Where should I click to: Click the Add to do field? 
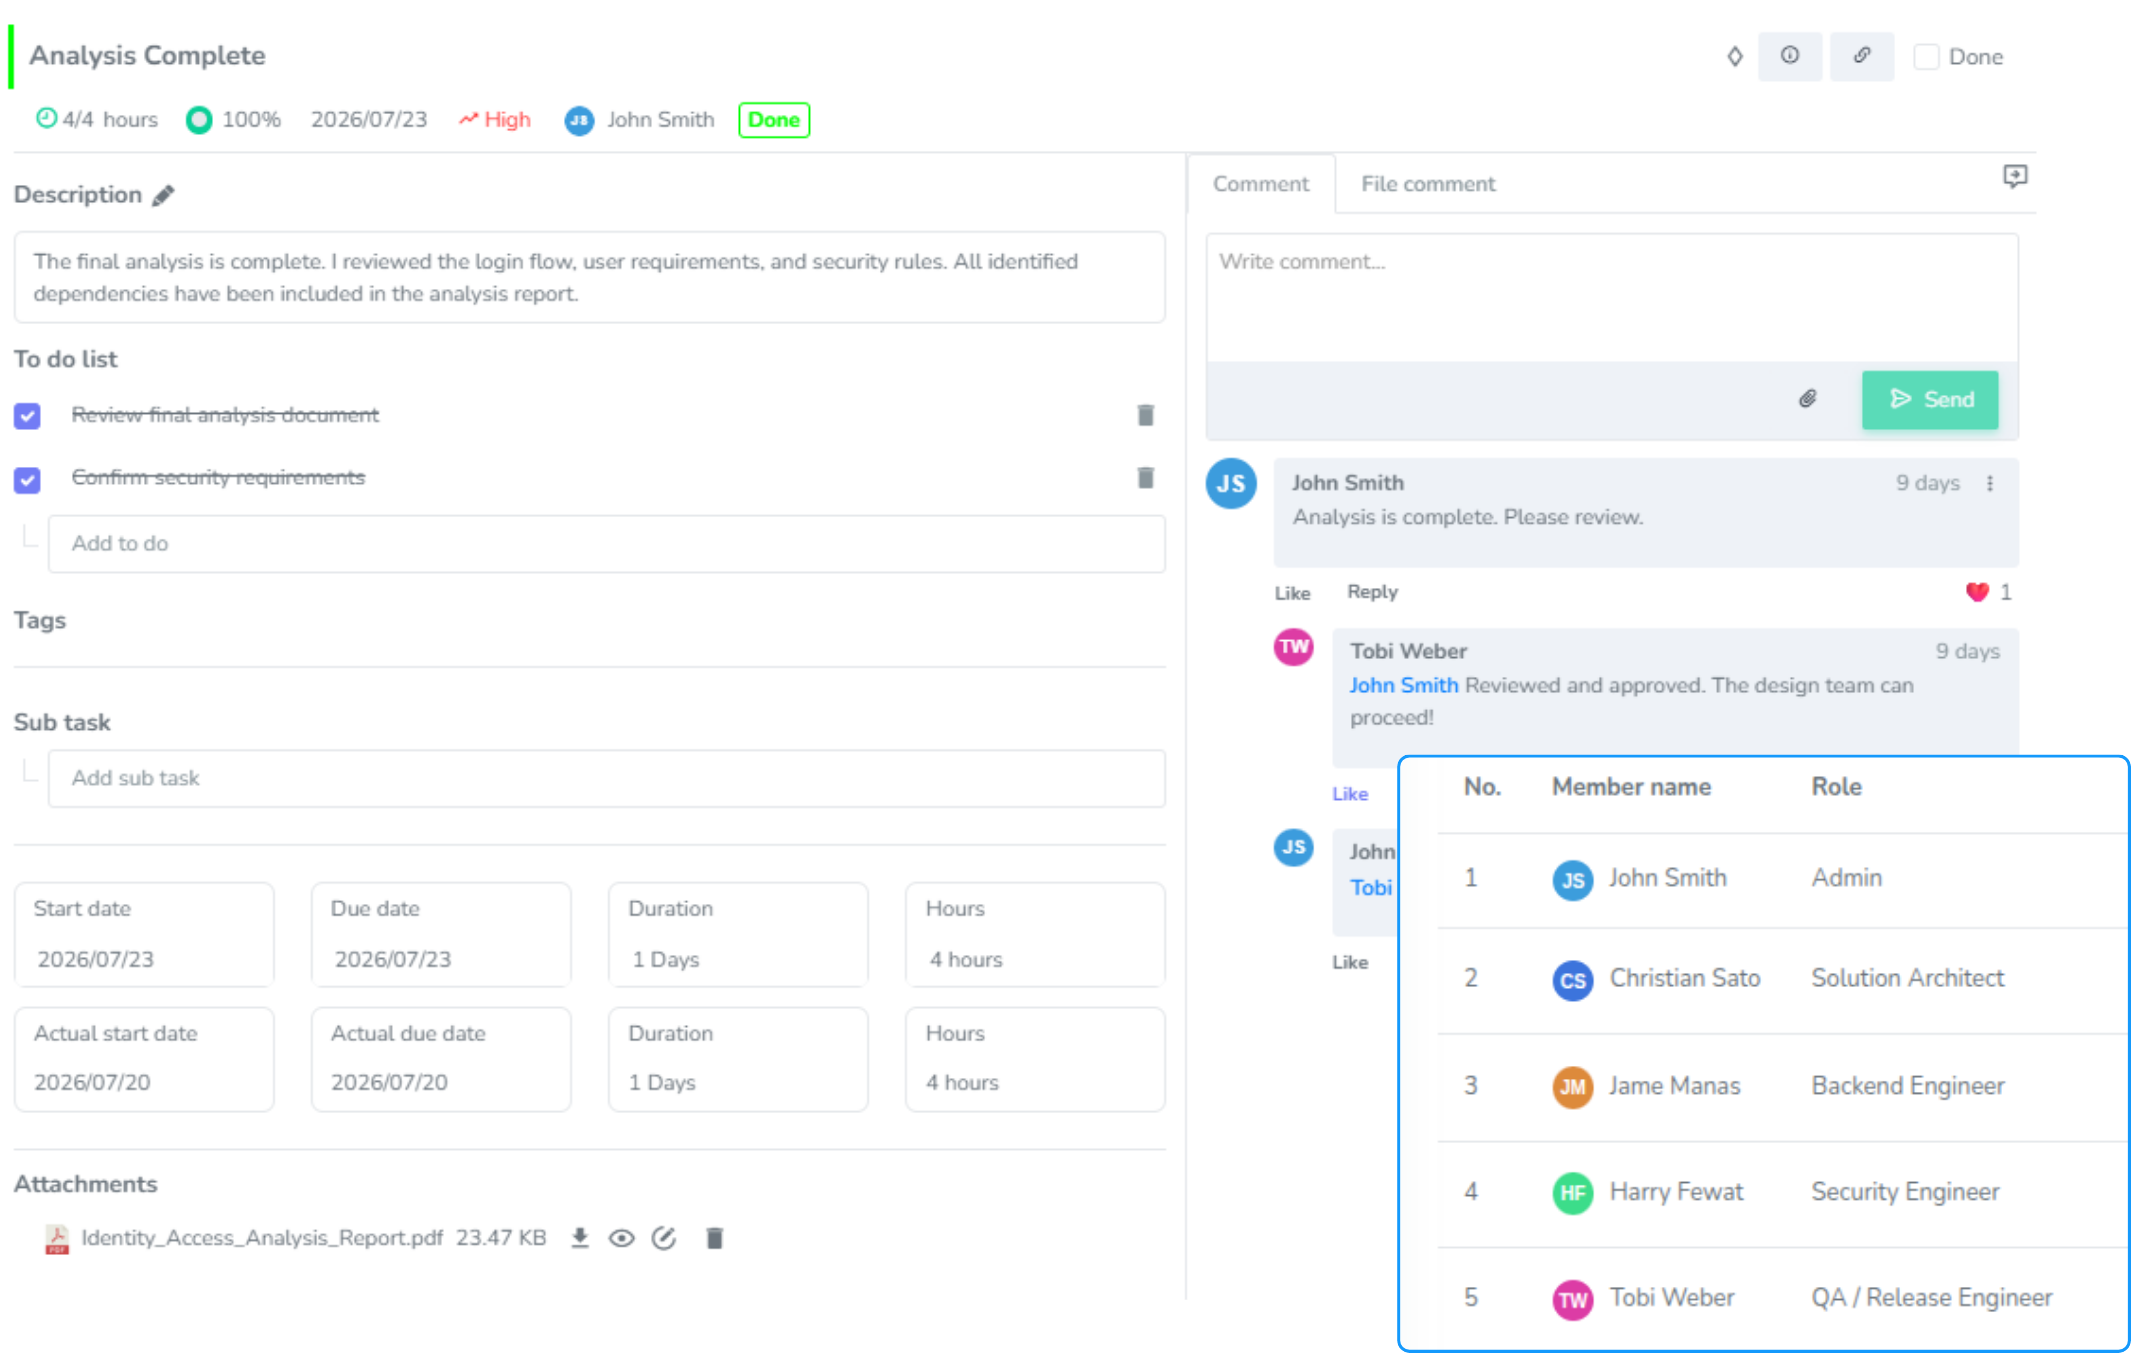tap(607, 544)
